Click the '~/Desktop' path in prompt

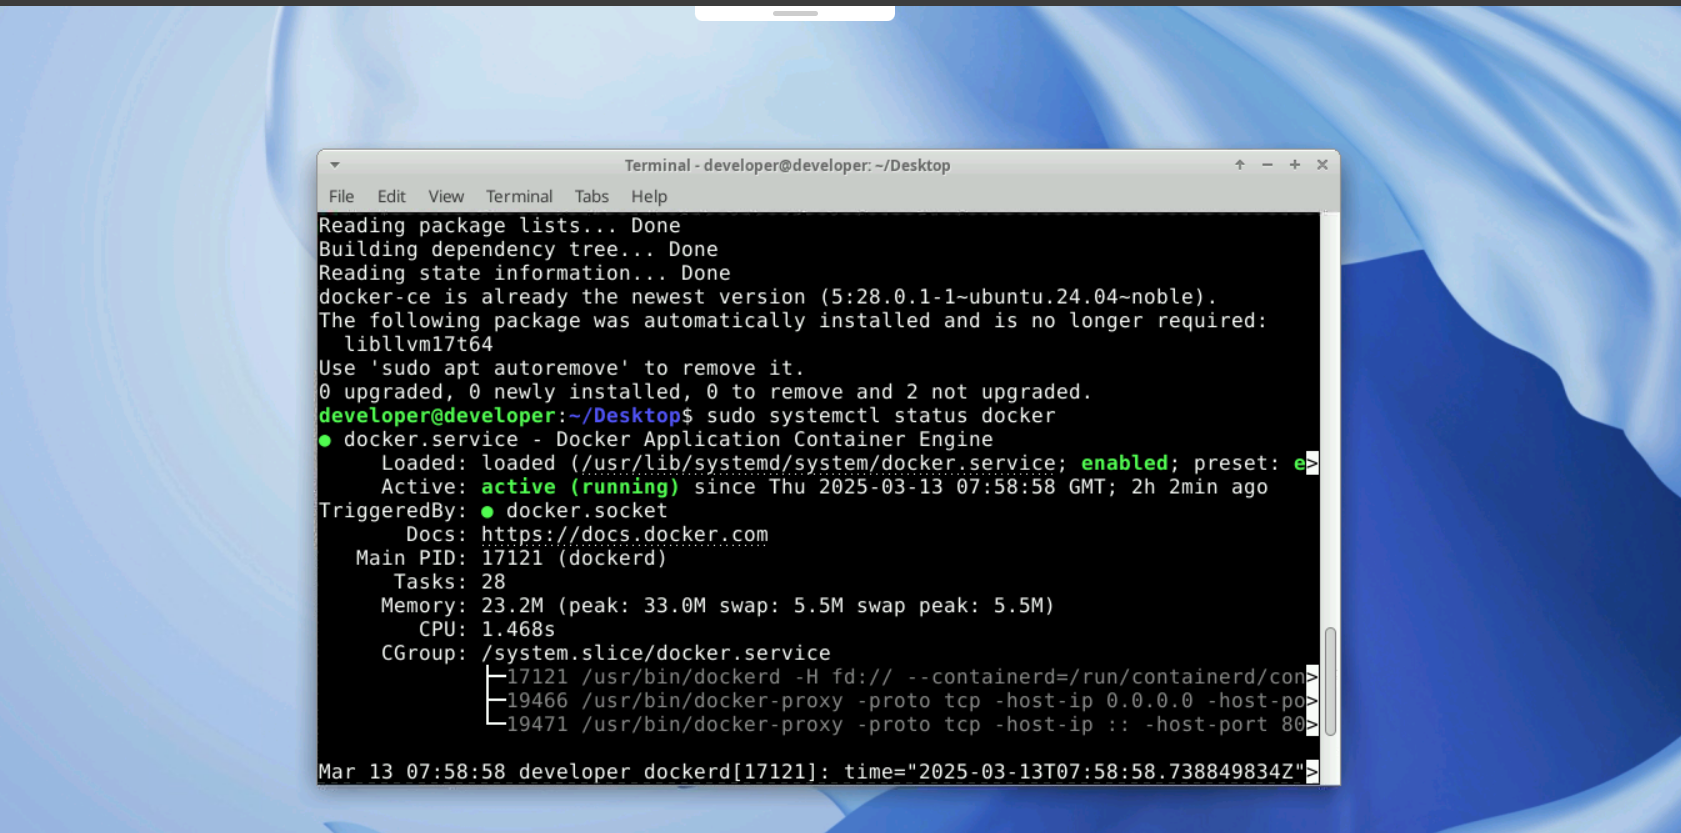pos(625,416)
